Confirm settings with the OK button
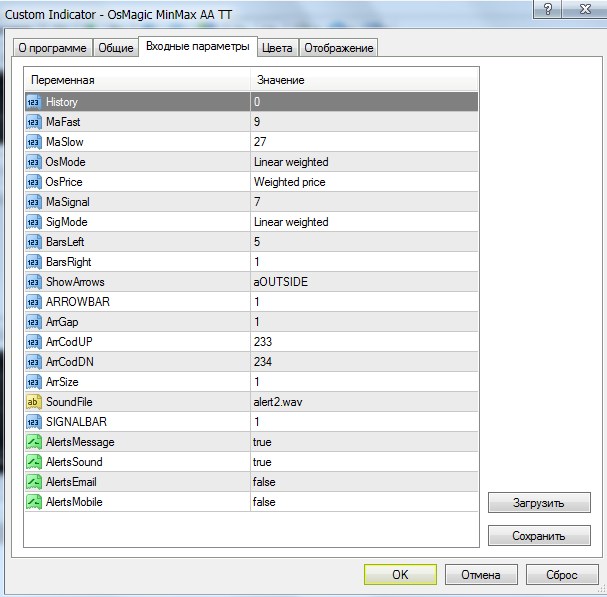Viewport: 607px width, 597px height. pyautogui.click(x=400, y=575)
